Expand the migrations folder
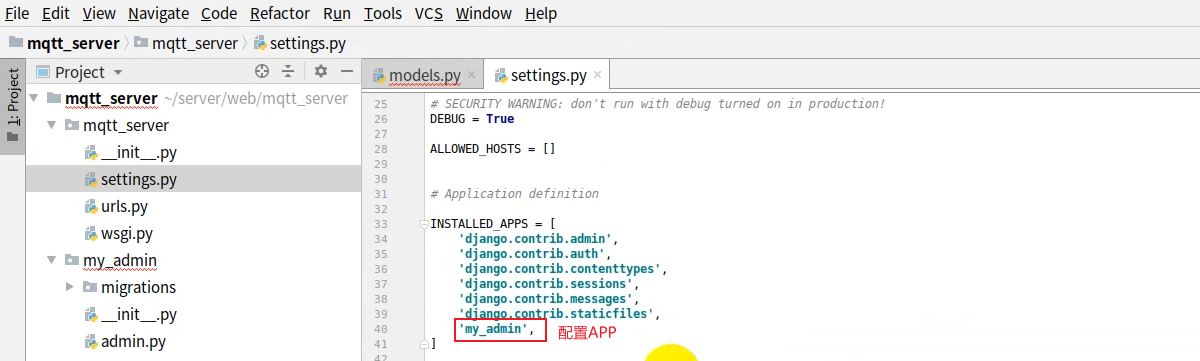 point(69,288)
